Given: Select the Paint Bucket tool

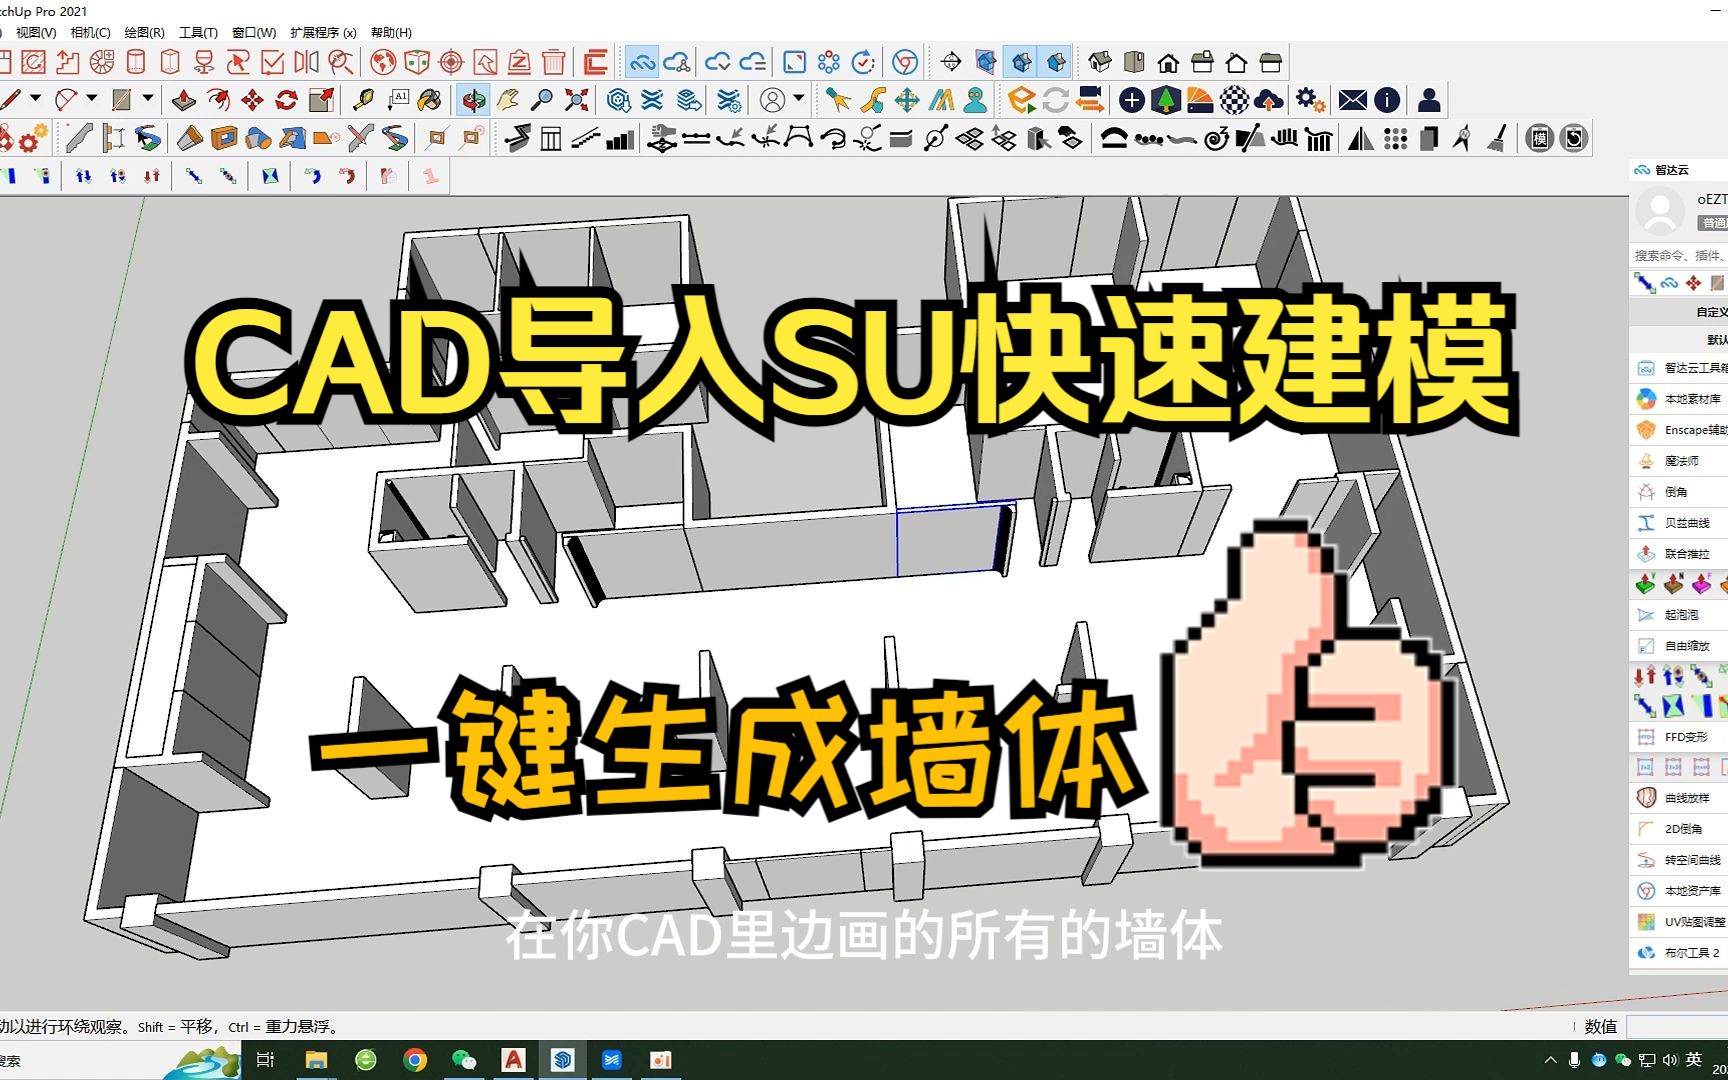Looking at the screenshot, I should point(430,100).
